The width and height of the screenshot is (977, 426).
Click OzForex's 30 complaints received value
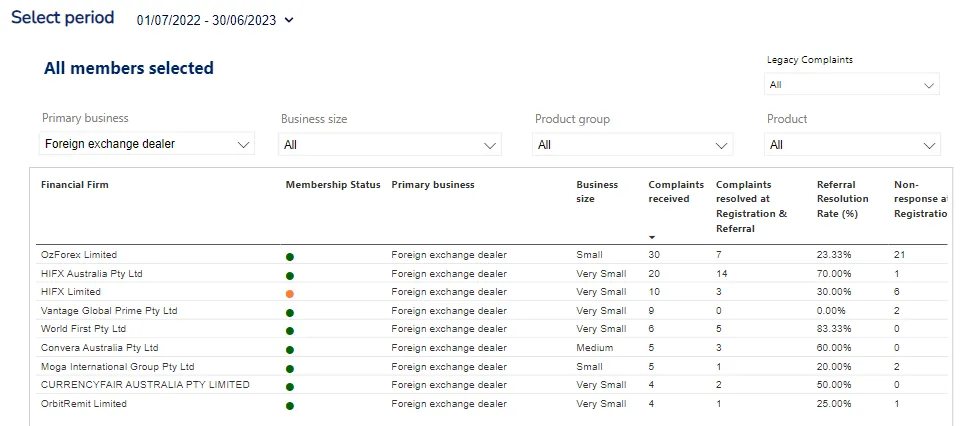[654, 255]
